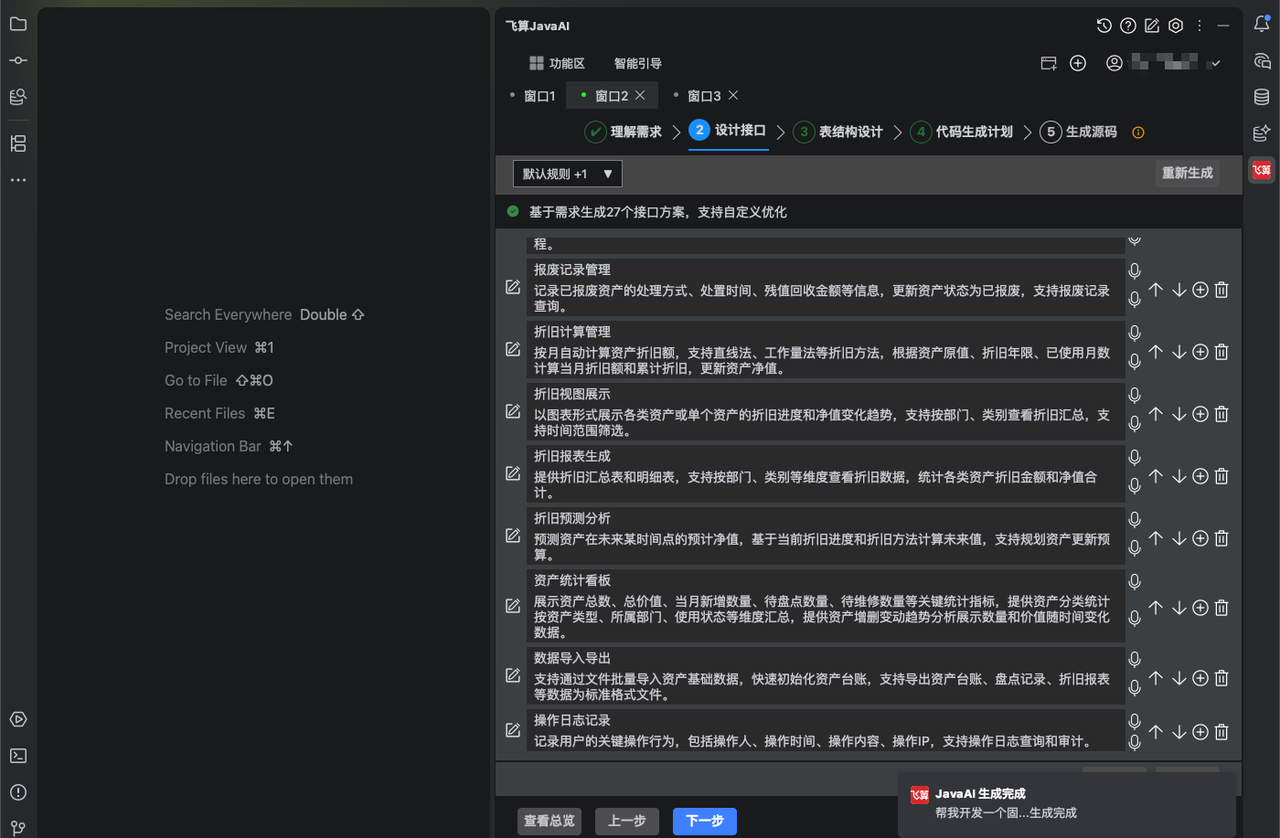Switch to the 智能引导 tab
The width and height of the screenshot is (1280, 838).
coord(638,63)
